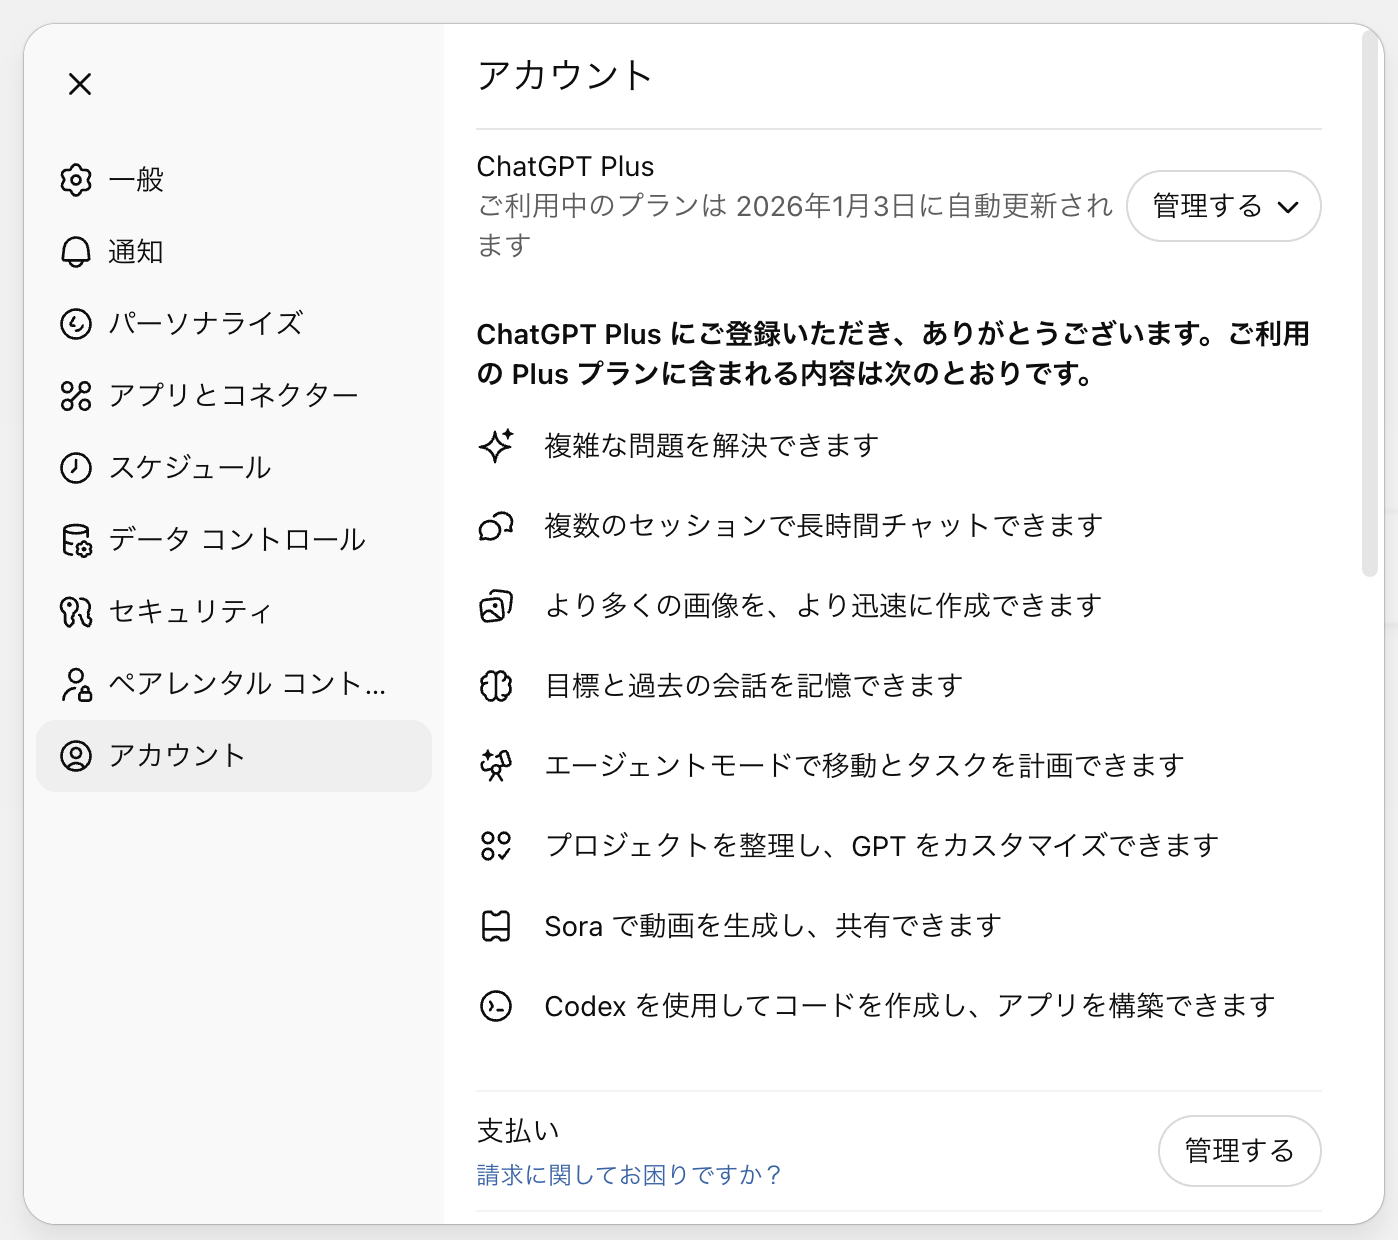The height and width of the screenshot is (1240, 1398).
Task: Click the パーソナライズ sidebar icon
Action: (76, 324)
